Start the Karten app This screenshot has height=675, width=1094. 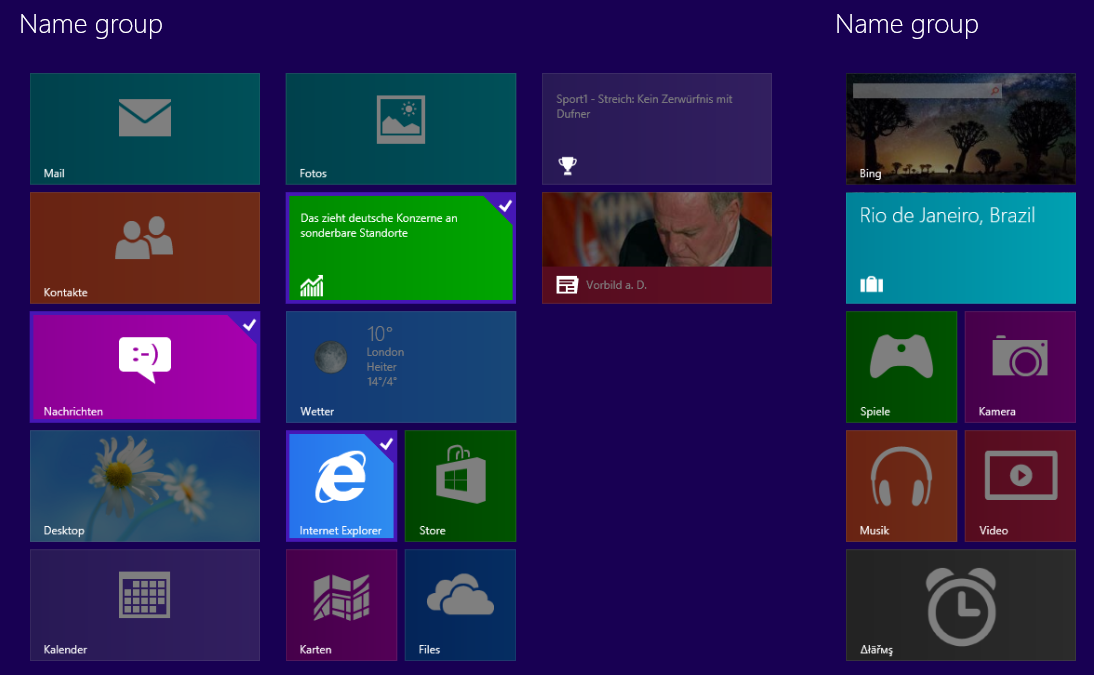coord(341,604)
